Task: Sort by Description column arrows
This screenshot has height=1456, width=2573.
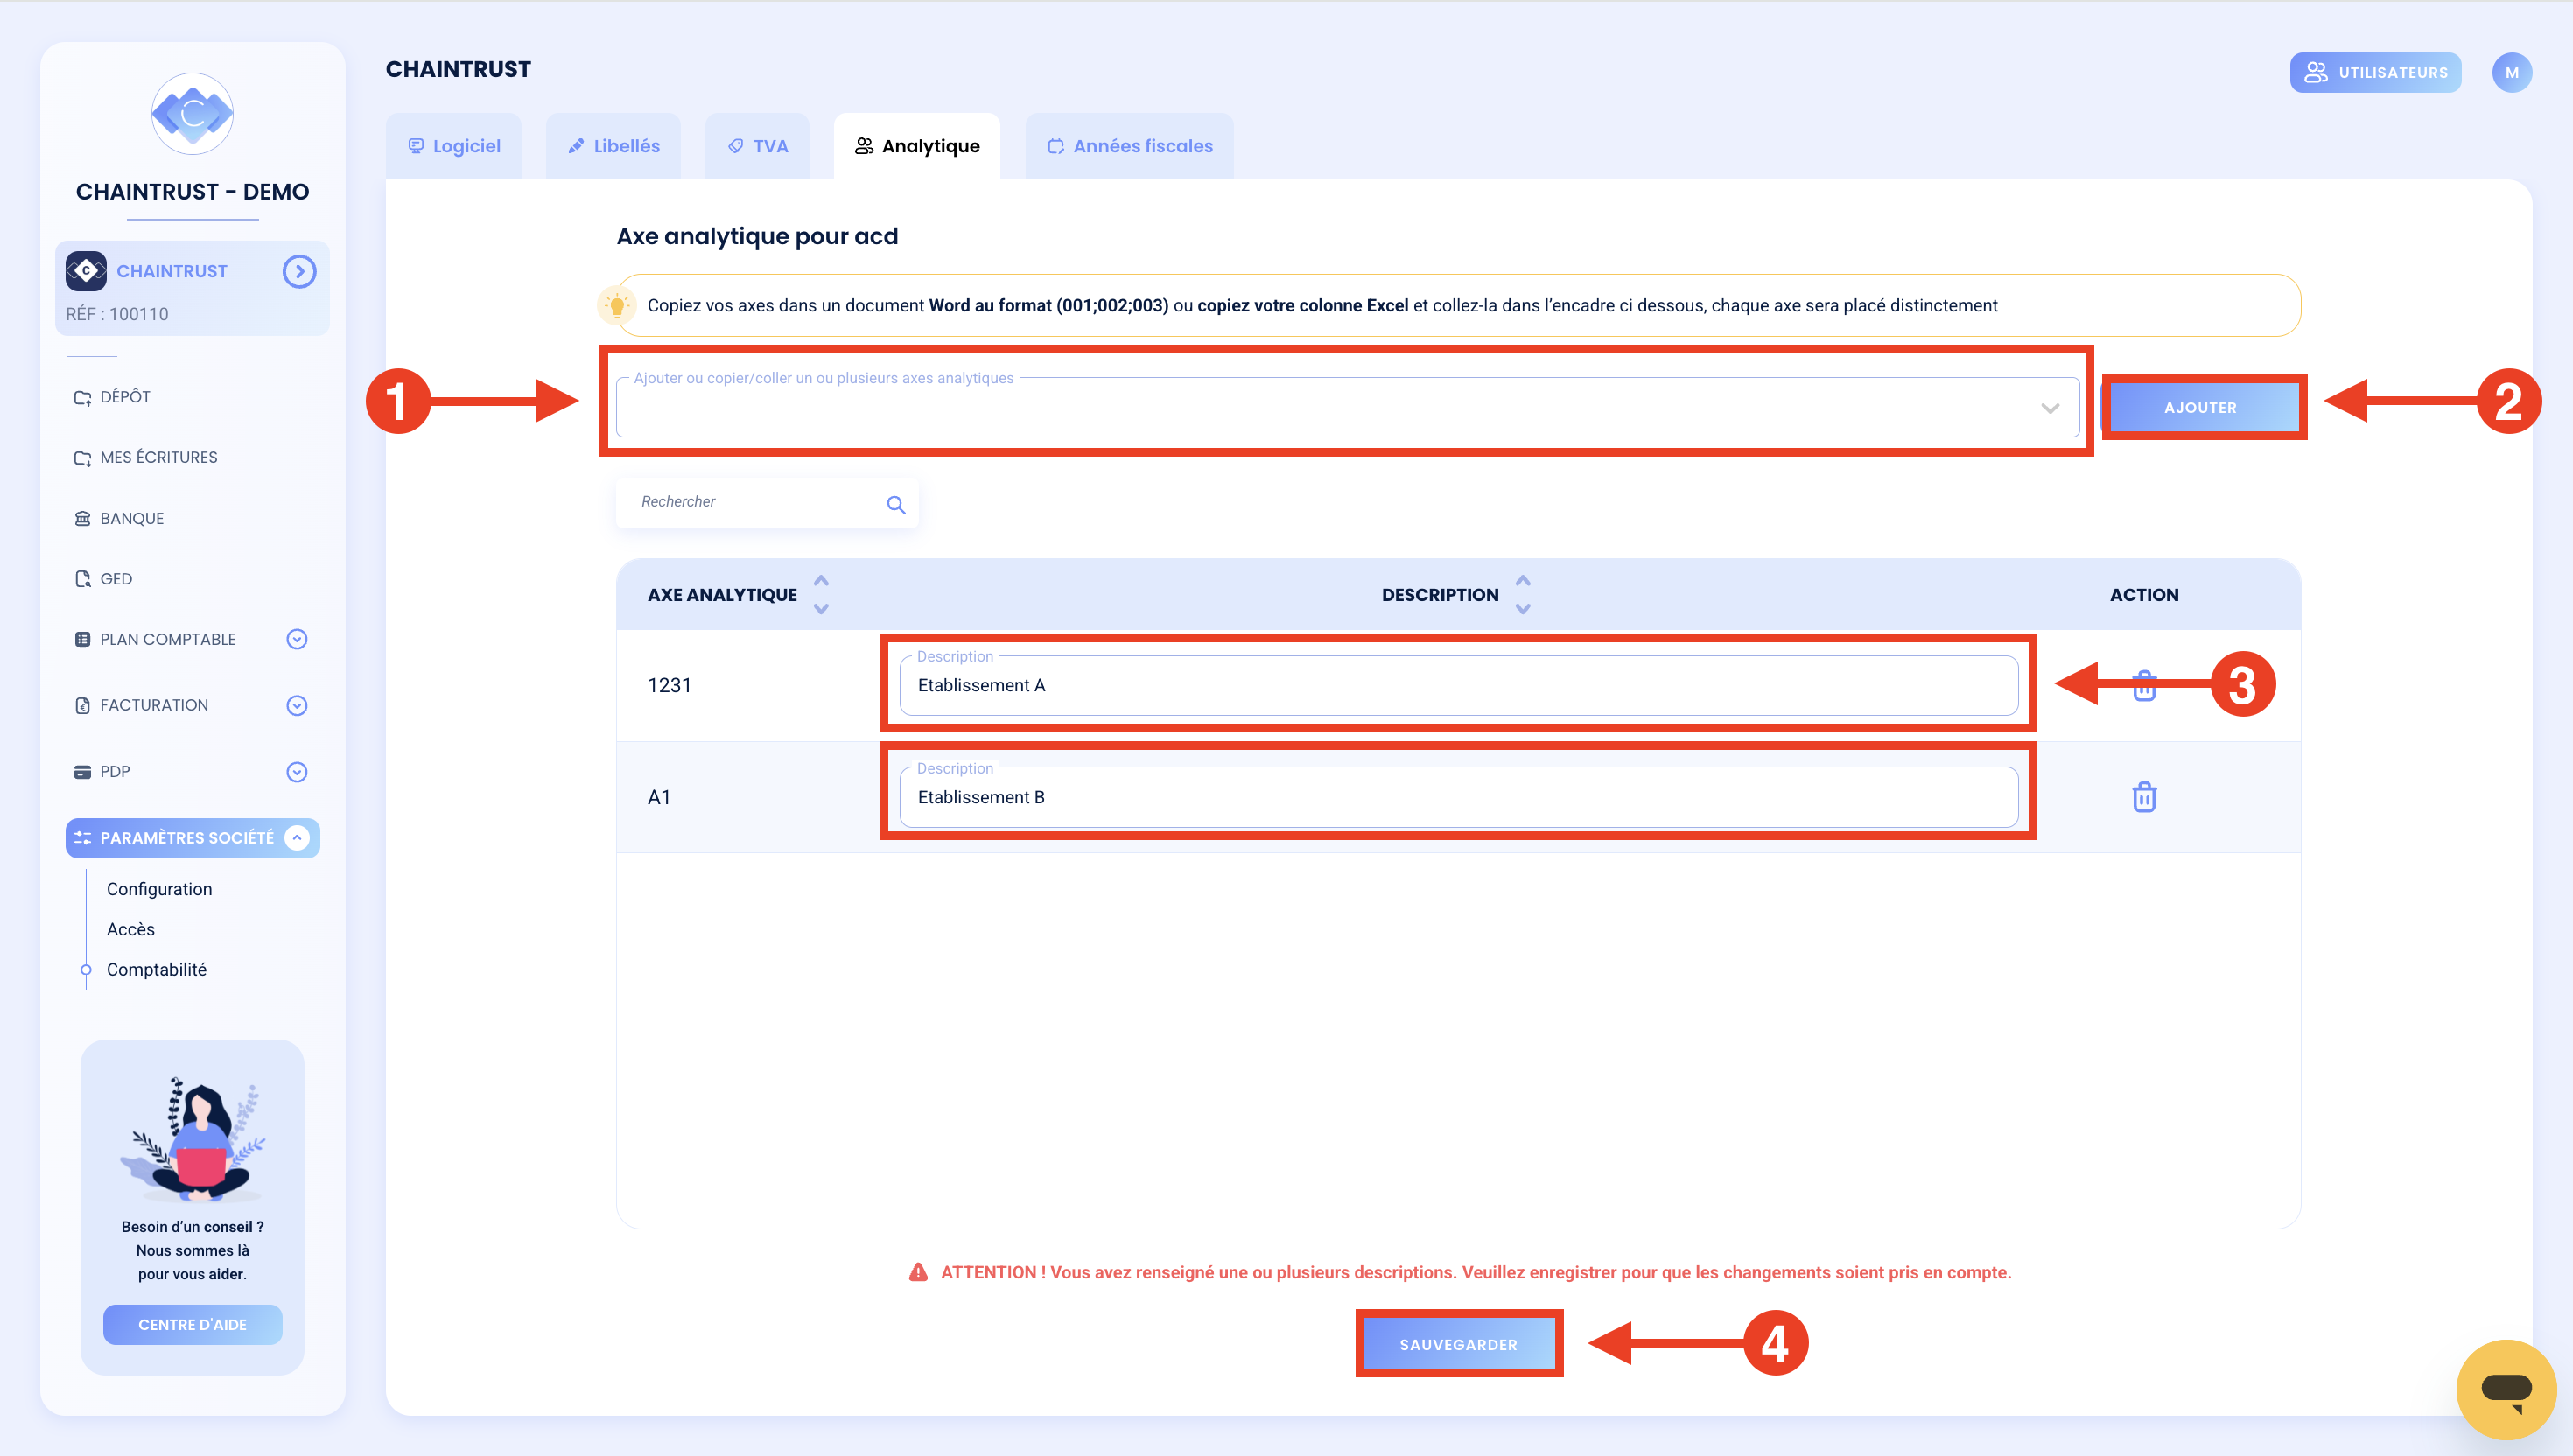Action: (1522, 594)
